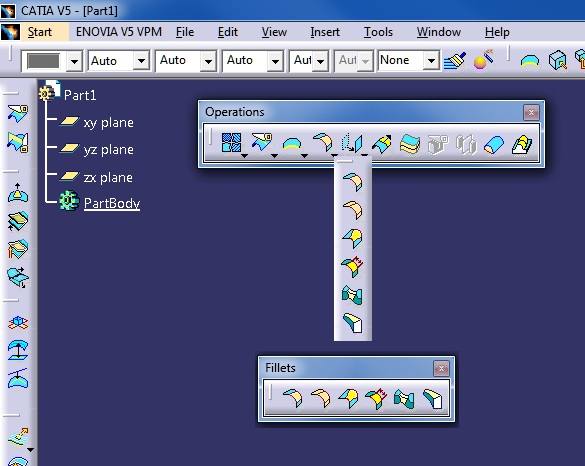Click Boundary icon in Operations toolbar
This screenshot has width=585, height=466.
292,143
